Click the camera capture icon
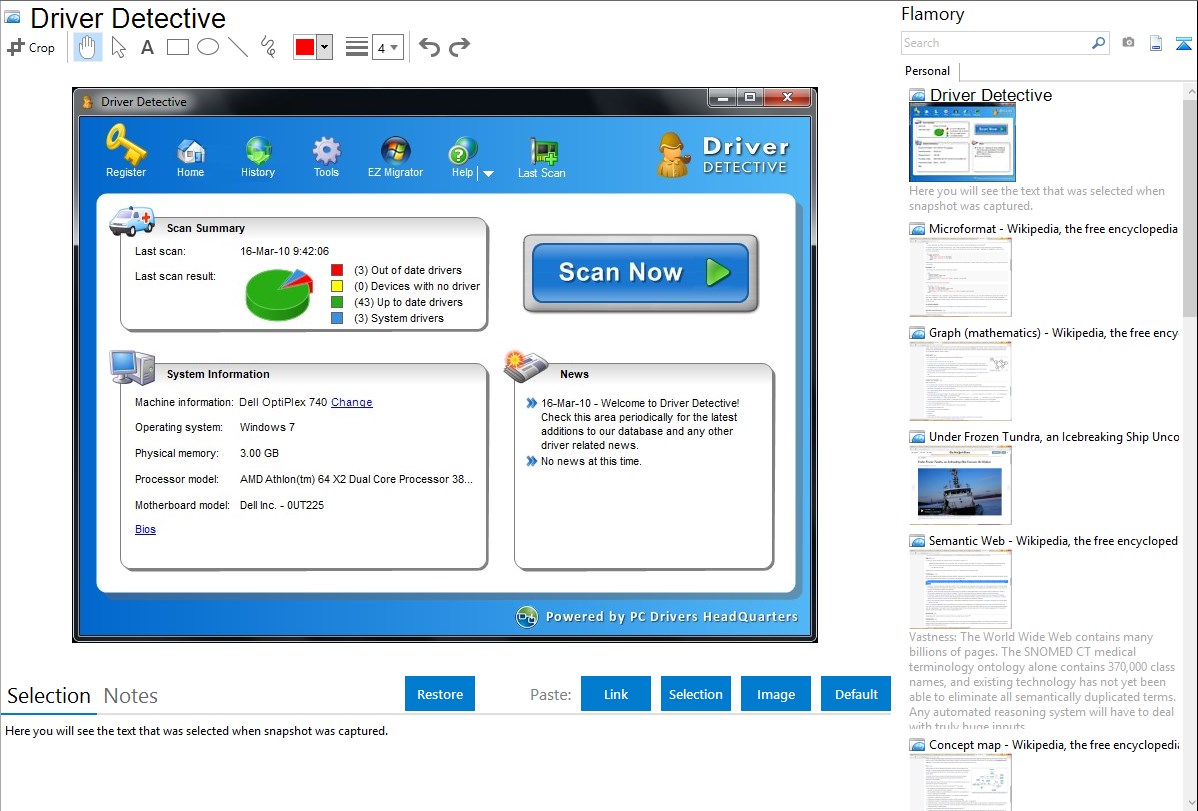 coord(1128,42)
